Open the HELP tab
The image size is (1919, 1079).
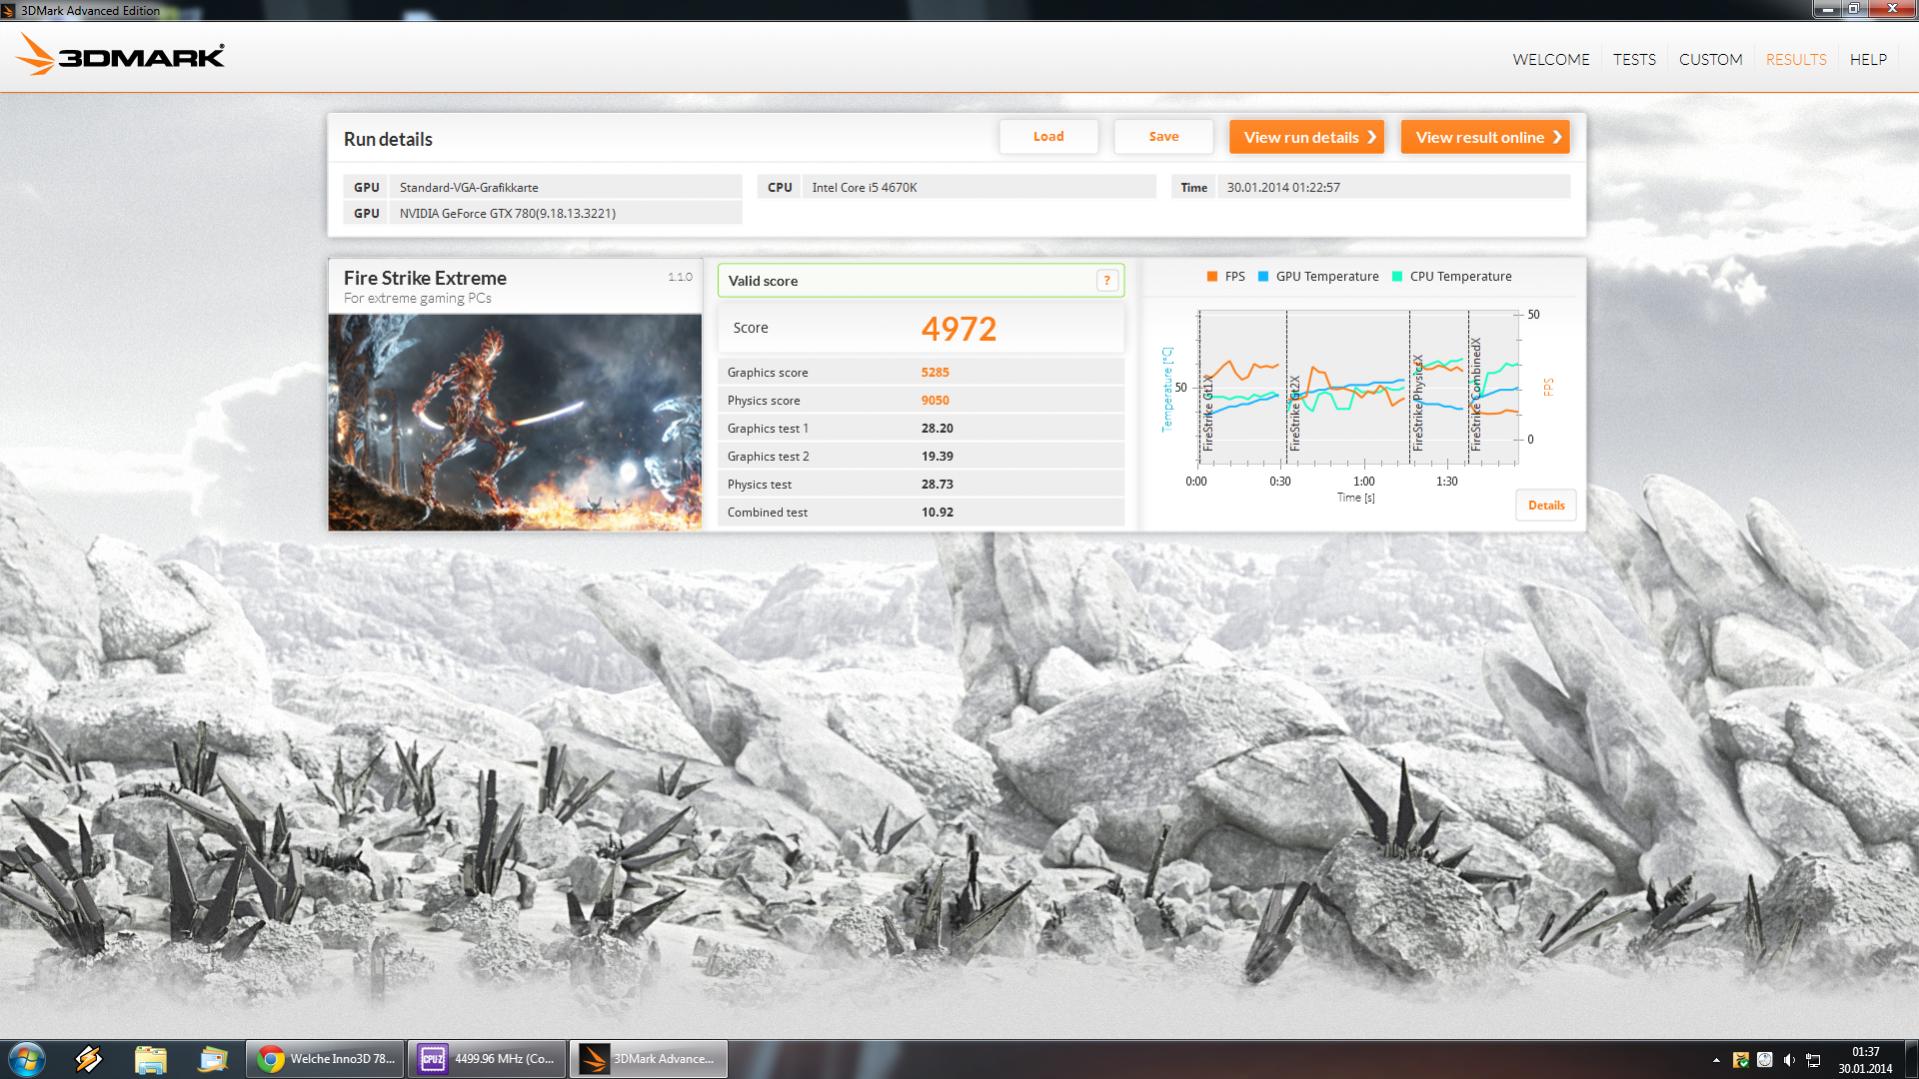(x=1868, y=59)
